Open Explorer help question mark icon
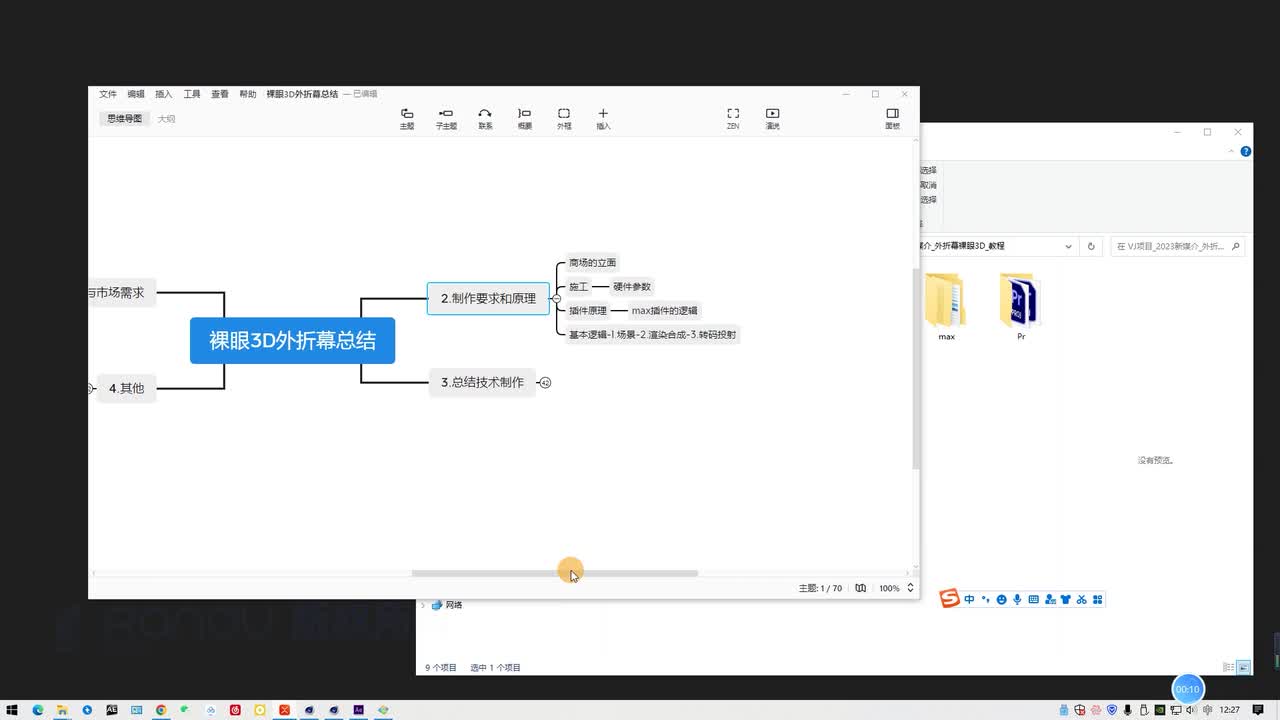 point(1246,152)
